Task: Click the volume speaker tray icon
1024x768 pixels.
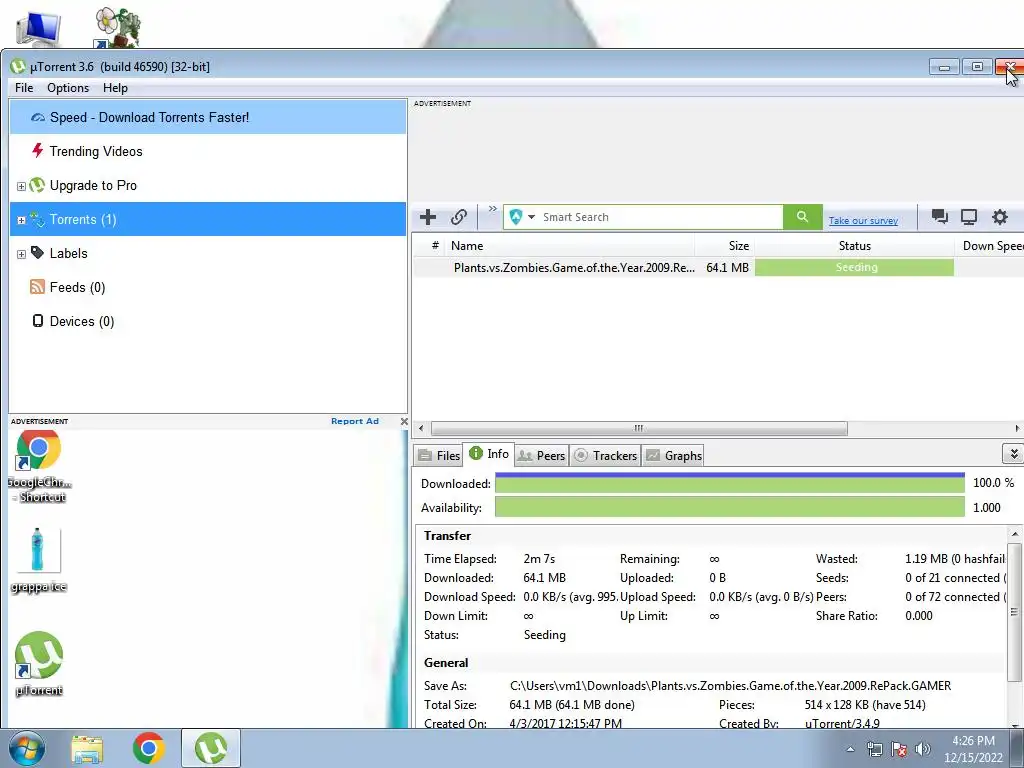Action: pos(922,749)
